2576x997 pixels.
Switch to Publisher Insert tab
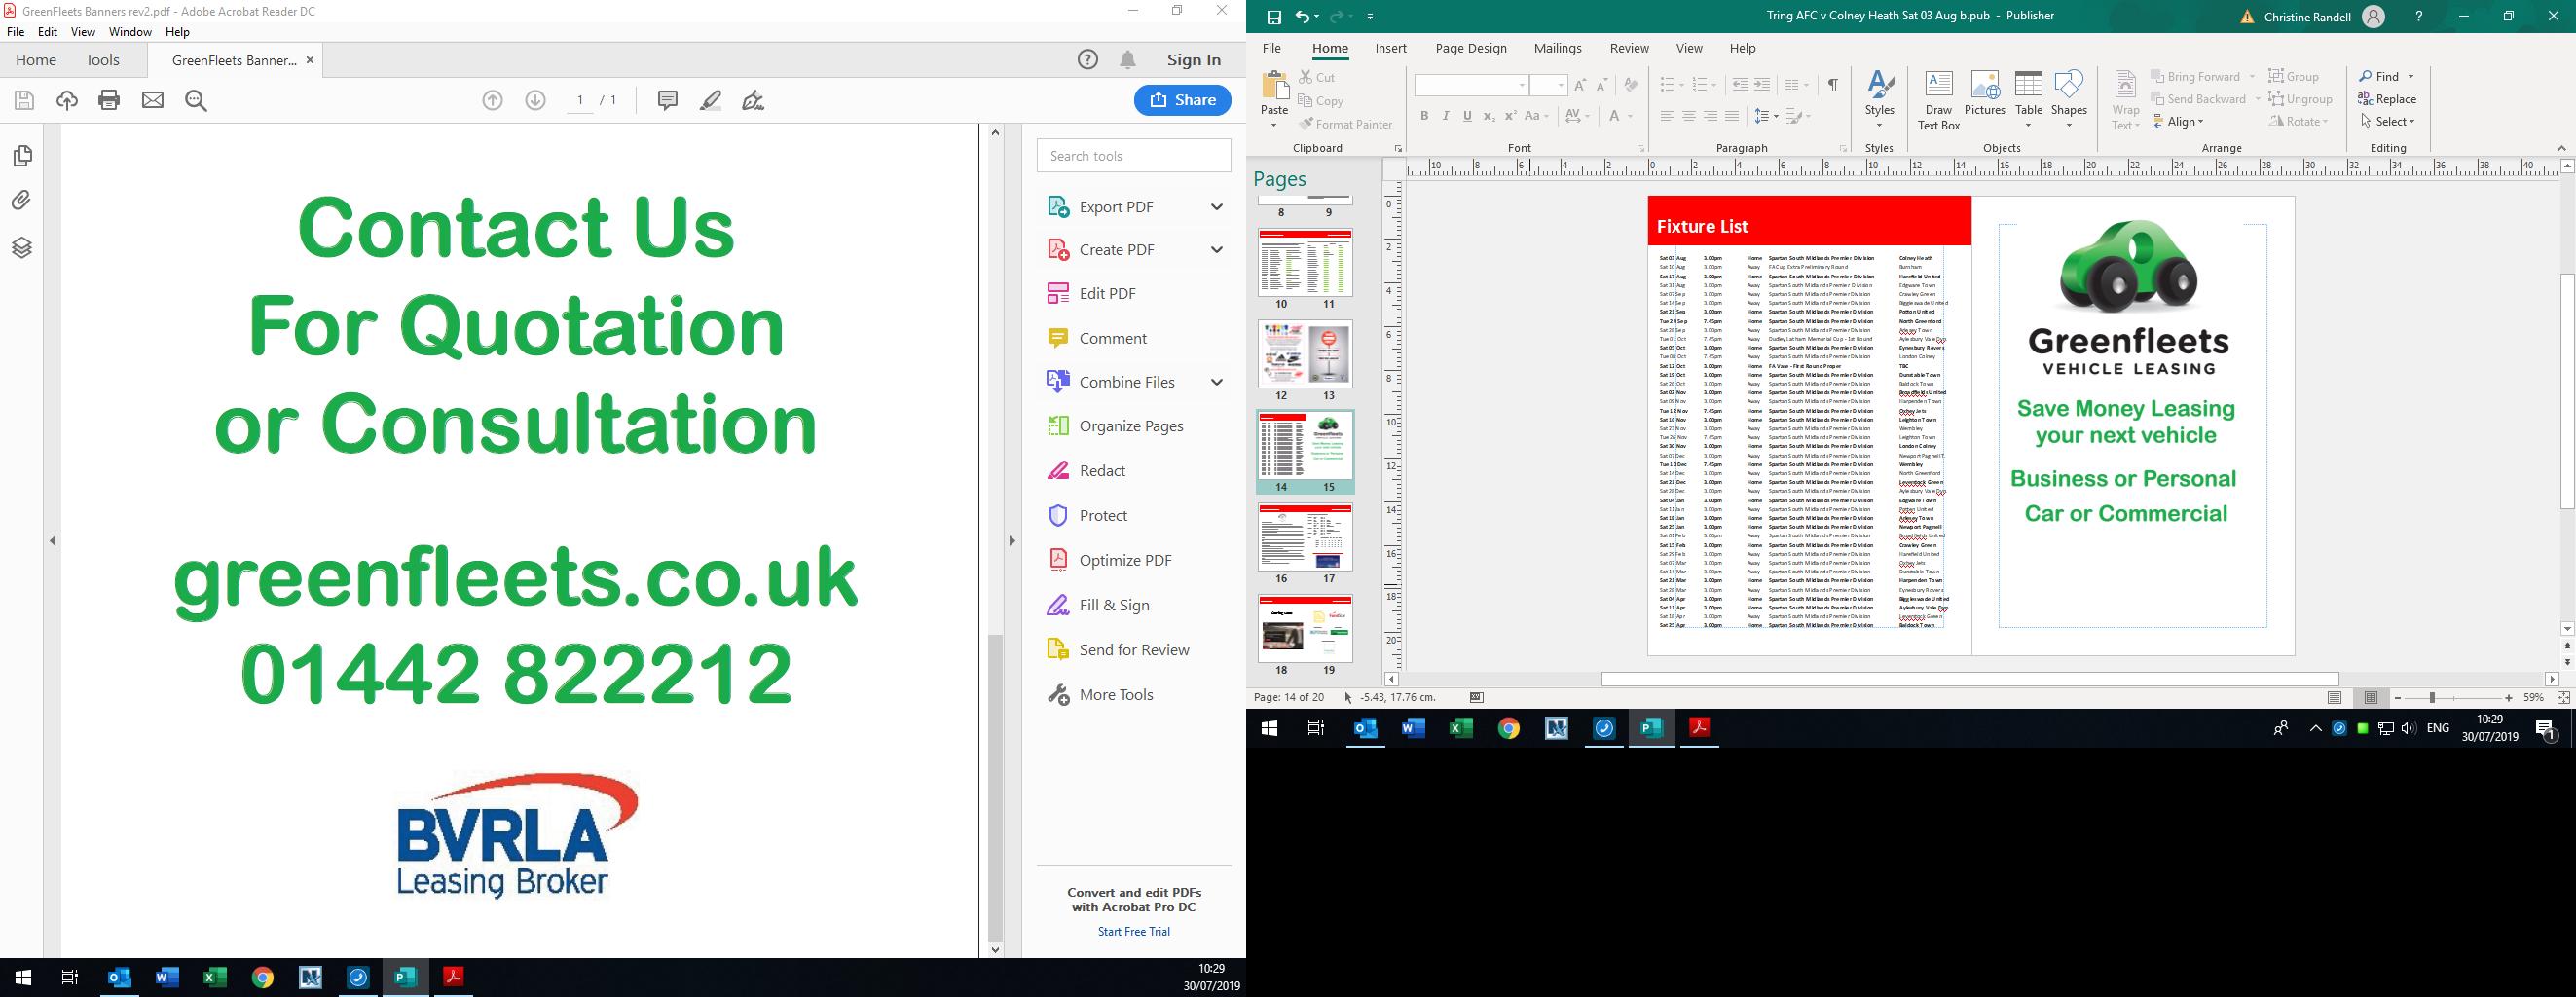[x=1390, y=48]
